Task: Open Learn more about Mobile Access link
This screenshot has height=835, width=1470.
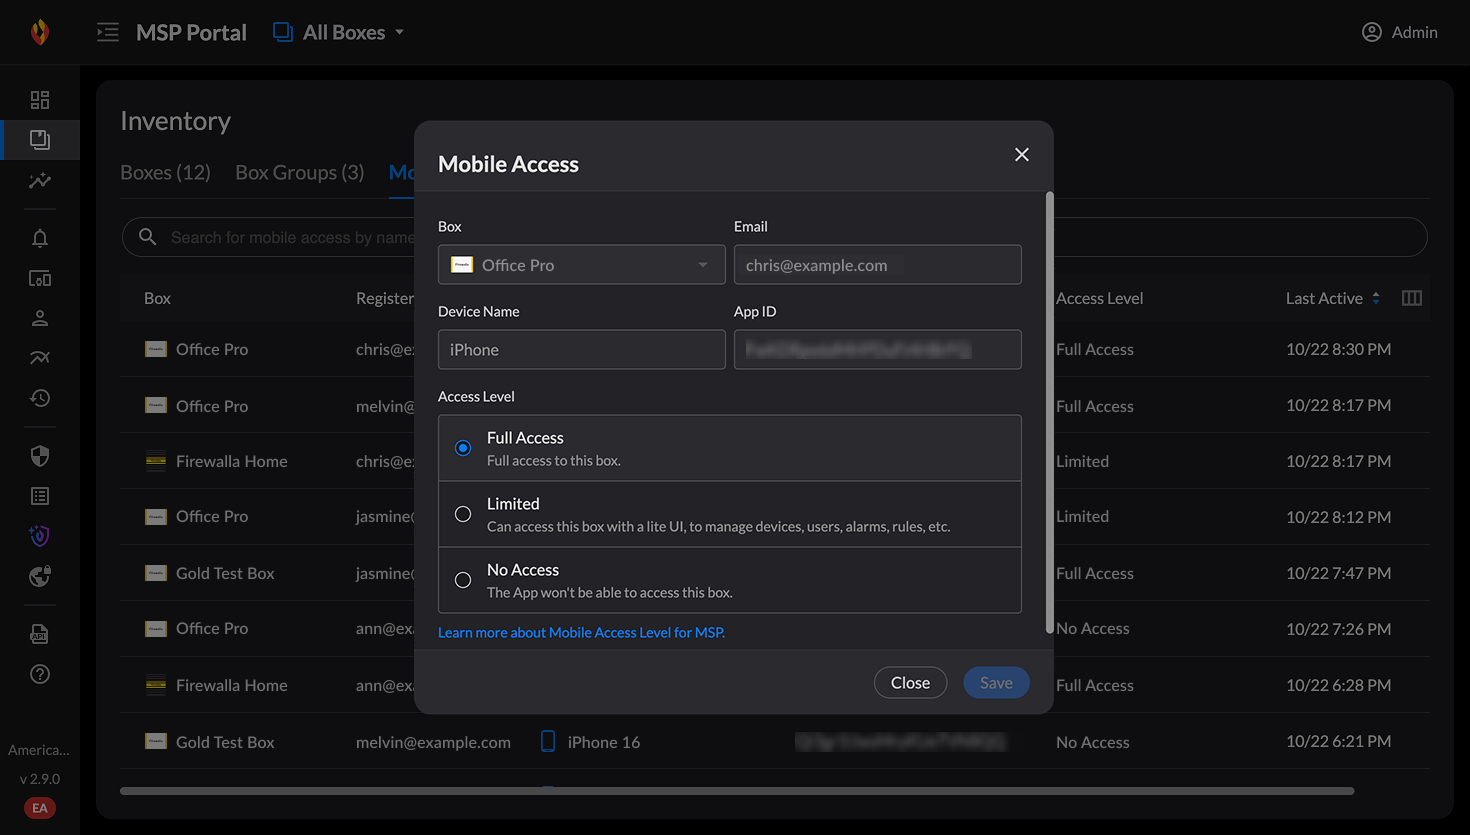Action: [581, 632]
